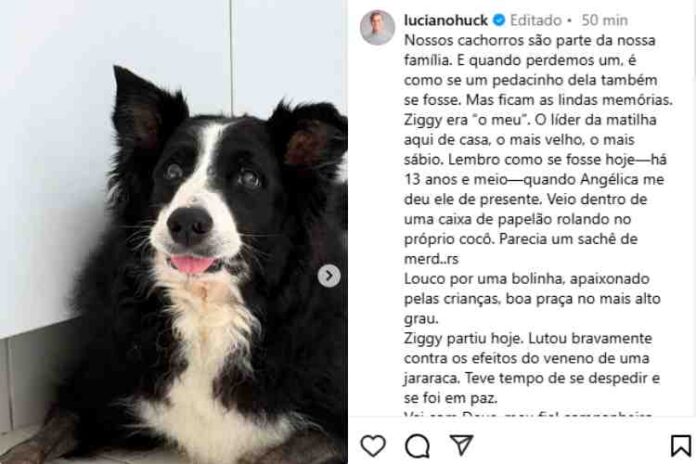Open the lucianohuck profile picture
The width and height of the screenshot is (696, 464).
point(377,28)
